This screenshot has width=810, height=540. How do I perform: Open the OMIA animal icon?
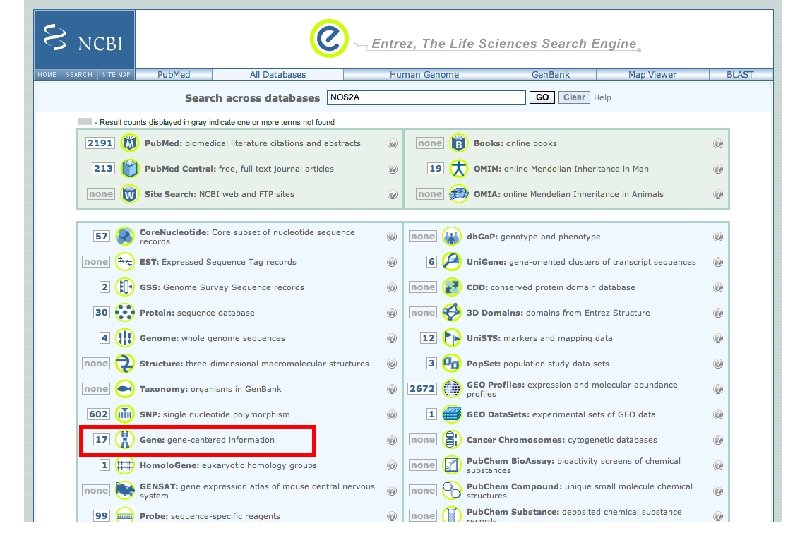click(x=458, y=194)
